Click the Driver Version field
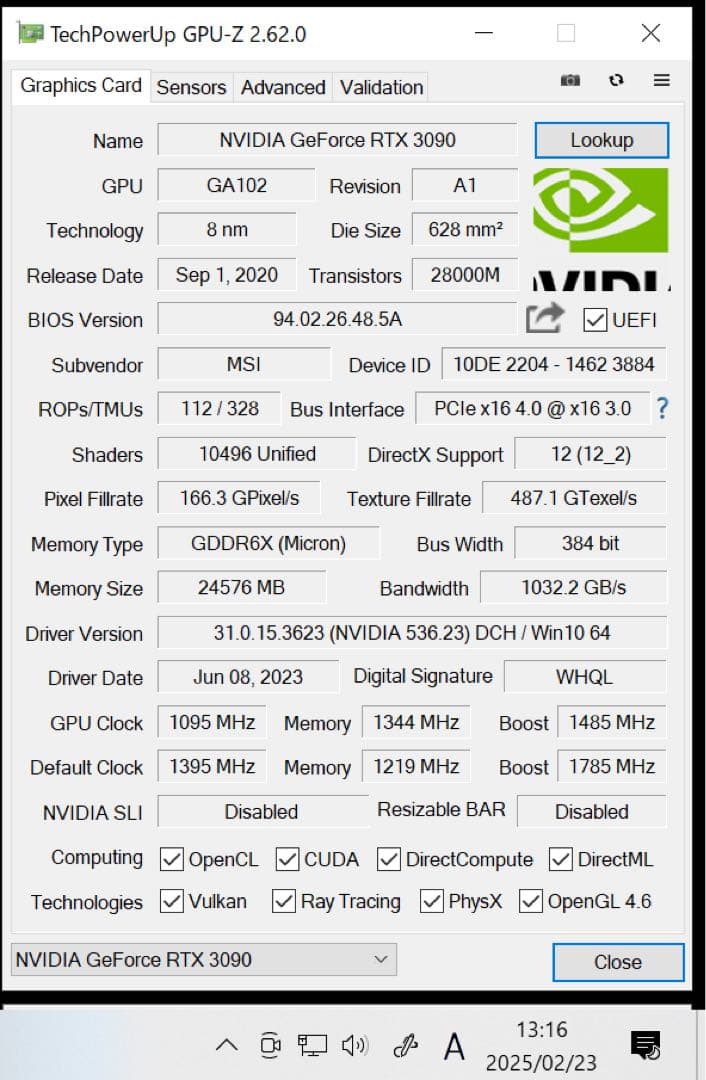This screenshot has height=1080, width=706. pos(412,632)
